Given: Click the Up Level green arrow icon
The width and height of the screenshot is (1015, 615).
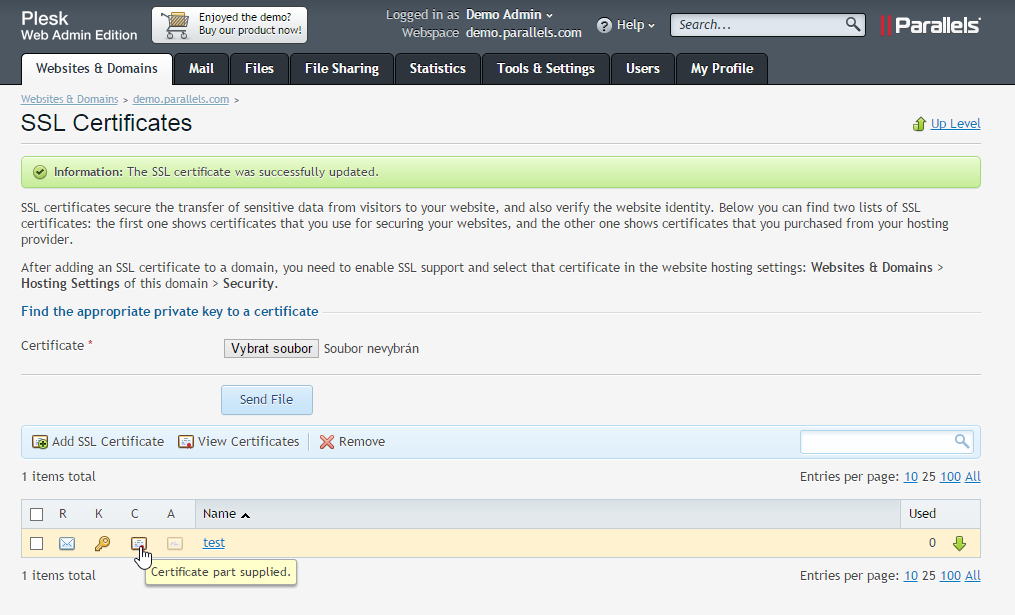Looking at the screenshot, I should (919, 124).
